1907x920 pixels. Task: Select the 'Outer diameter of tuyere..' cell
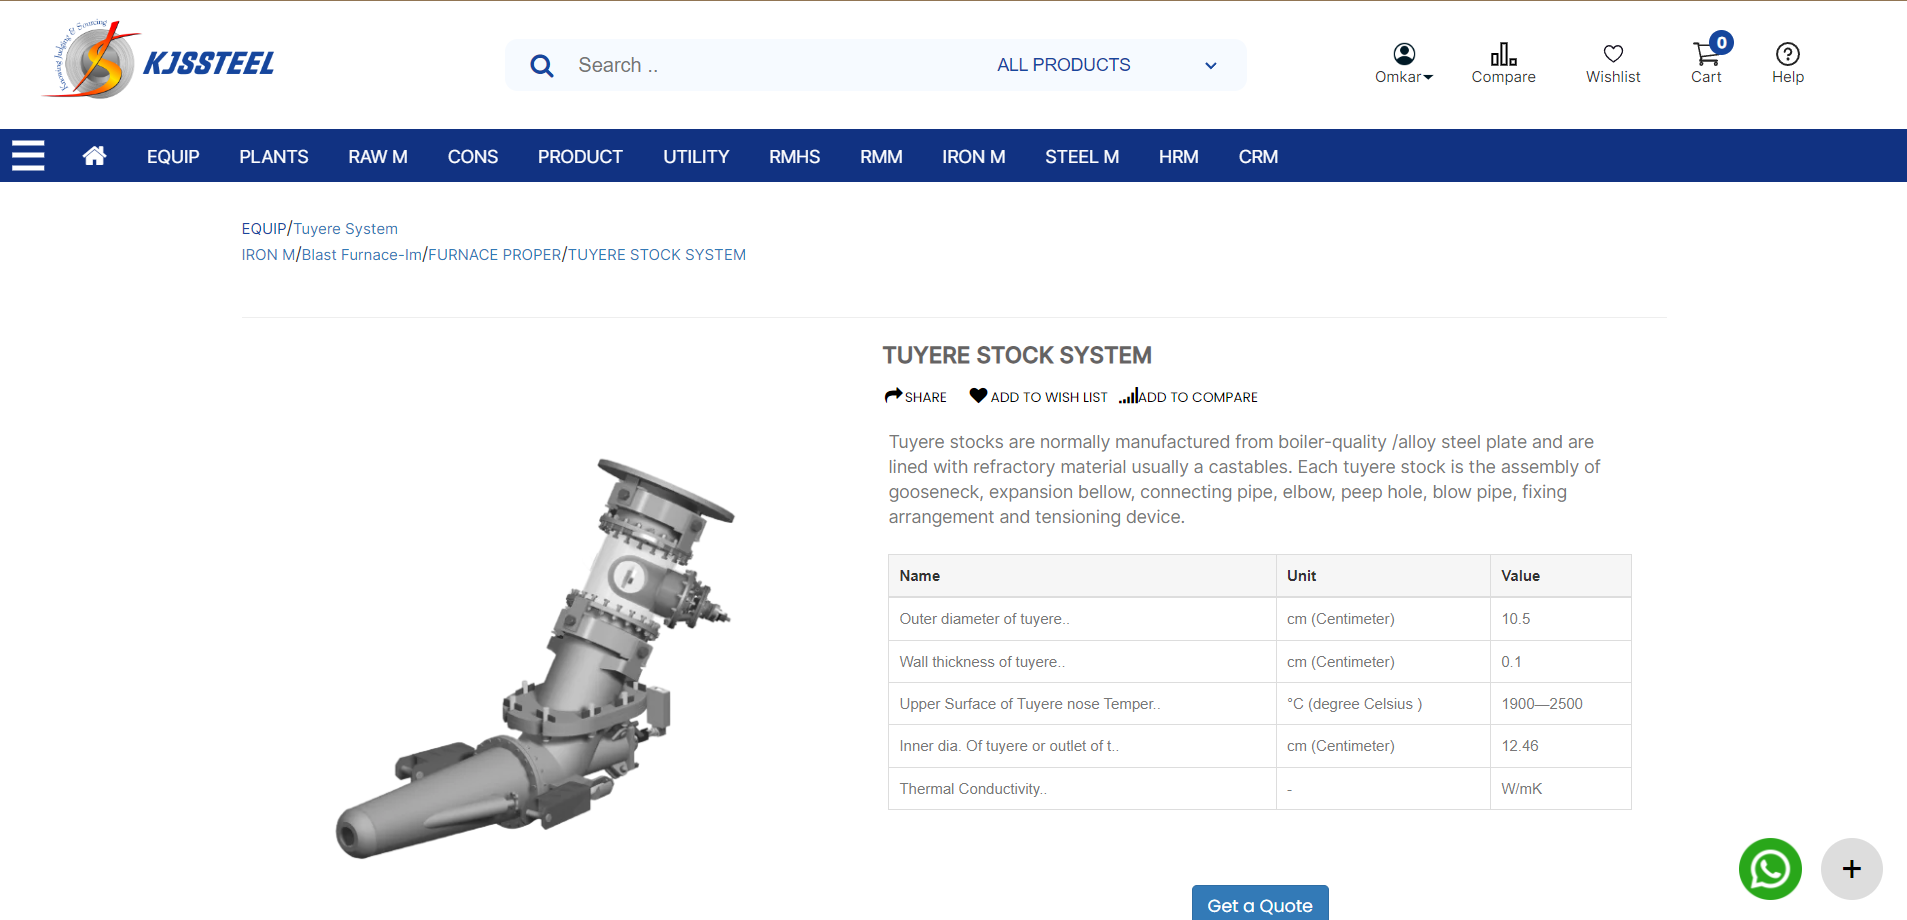coord(1082,619)
